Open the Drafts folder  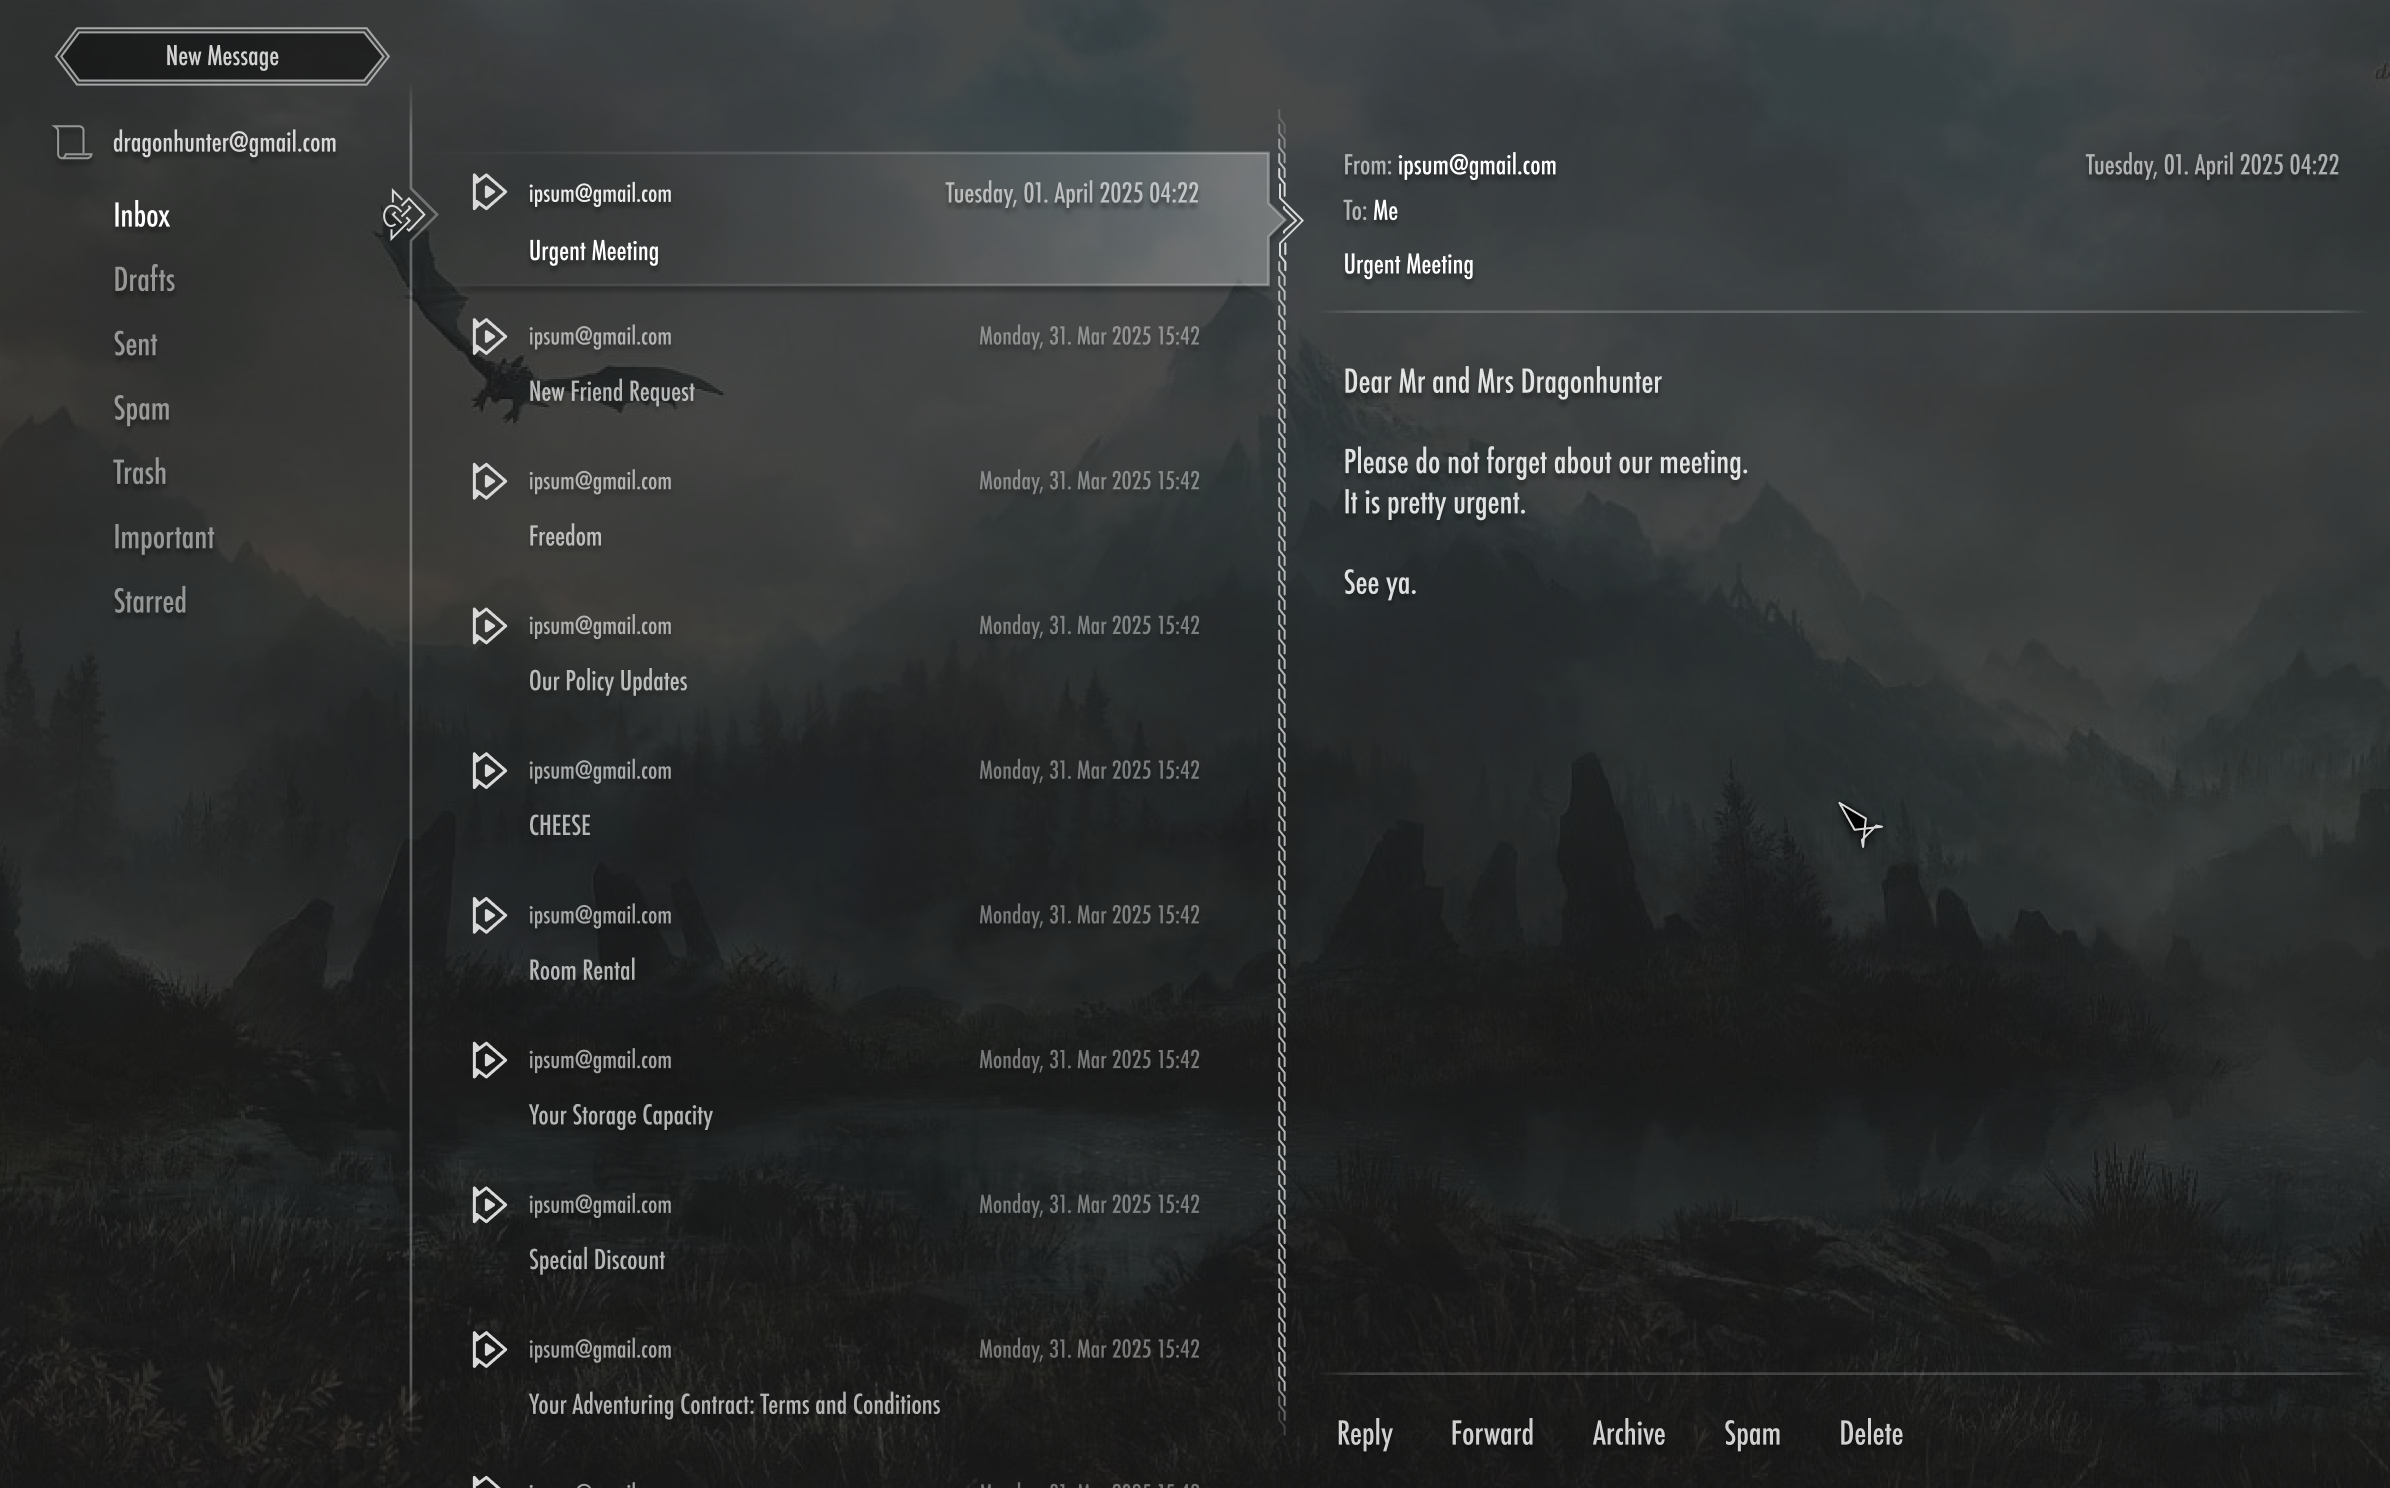(x=144, y=280)
